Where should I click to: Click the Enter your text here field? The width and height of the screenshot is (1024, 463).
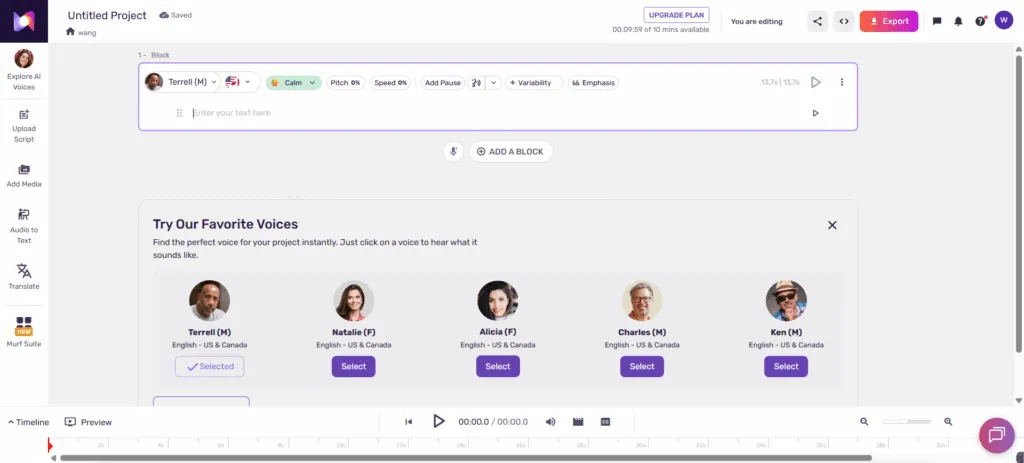[496, 113]
